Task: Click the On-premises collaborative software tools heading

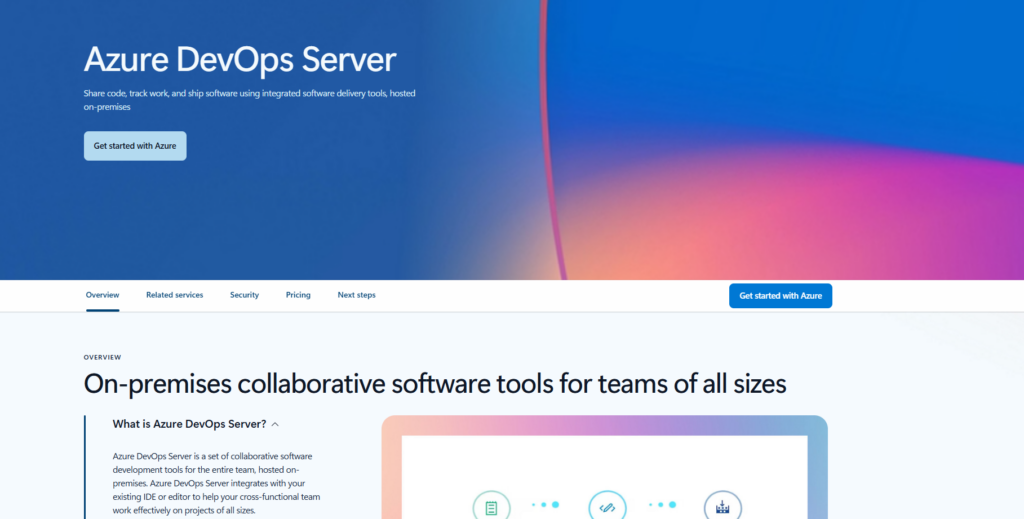Action: (435, 384)
